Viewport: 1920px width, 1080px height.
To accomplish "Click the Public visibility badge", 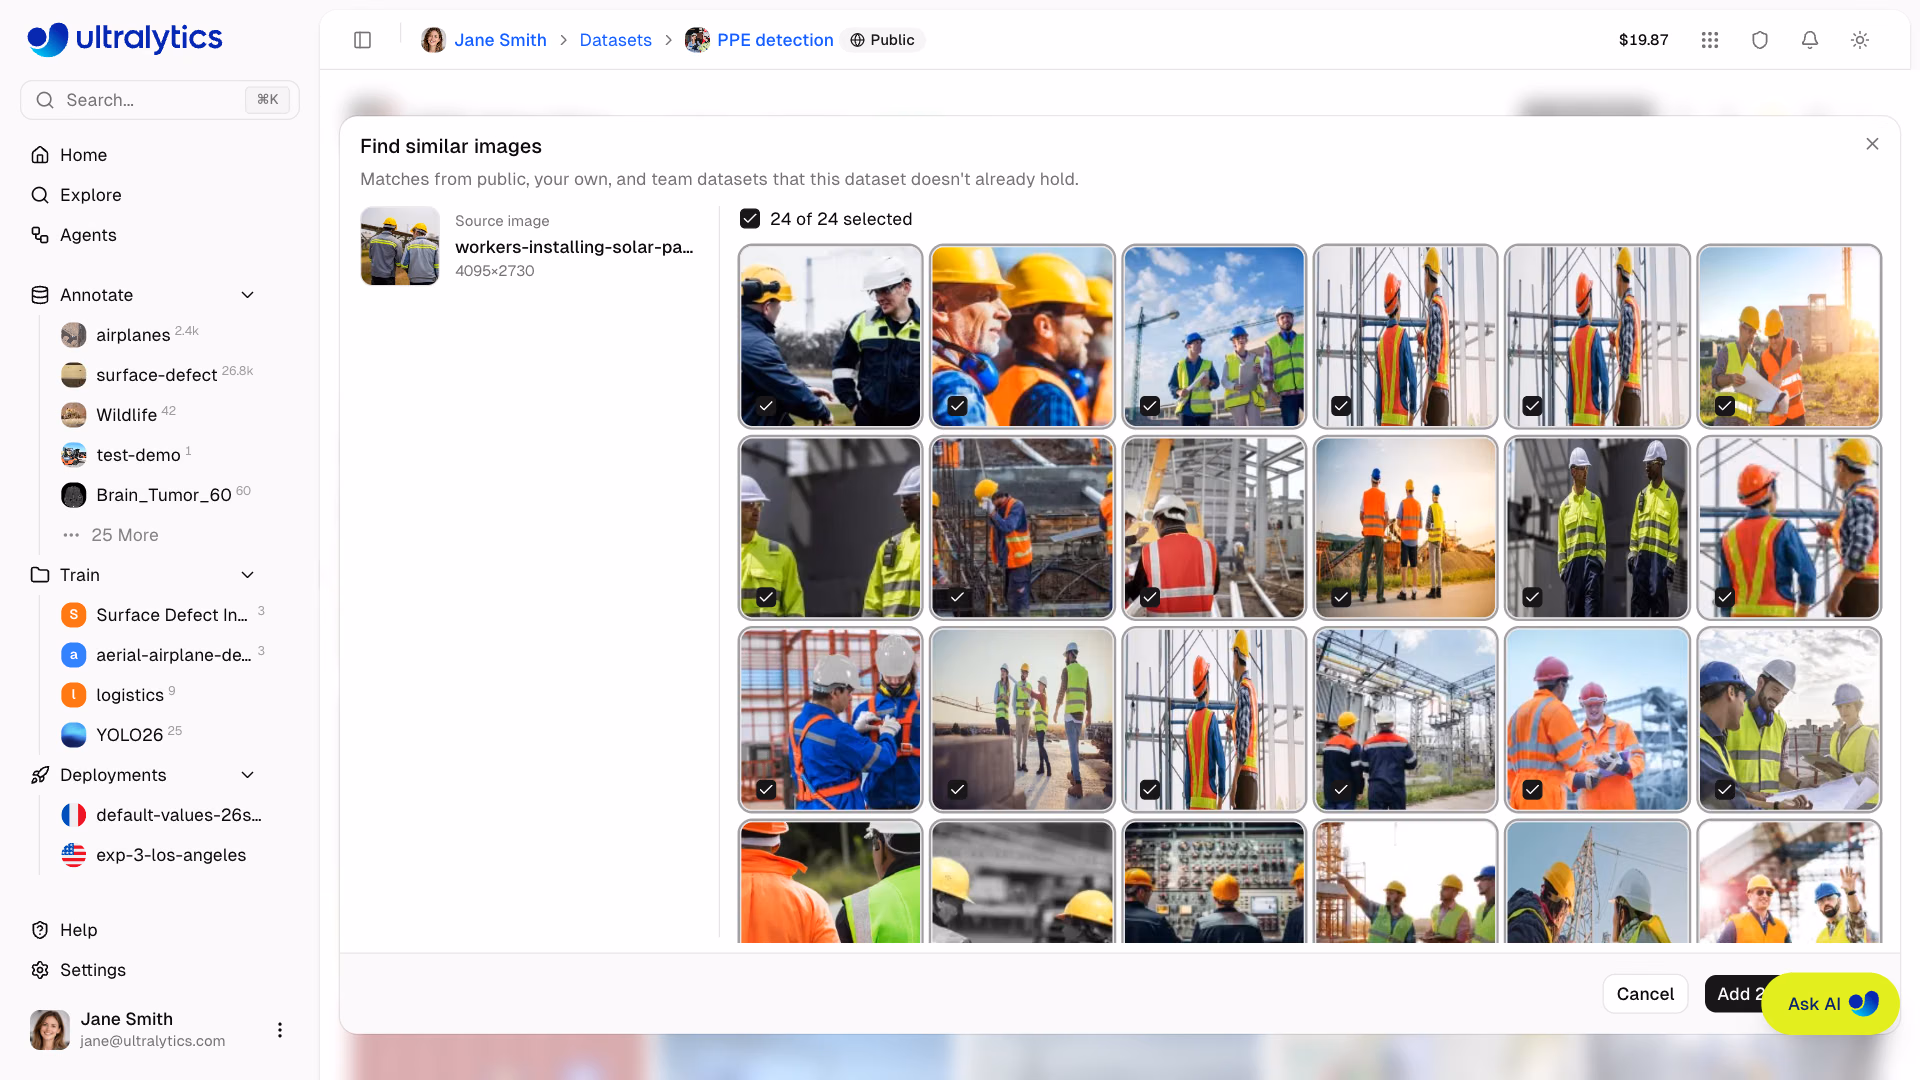I will [882, 40].
